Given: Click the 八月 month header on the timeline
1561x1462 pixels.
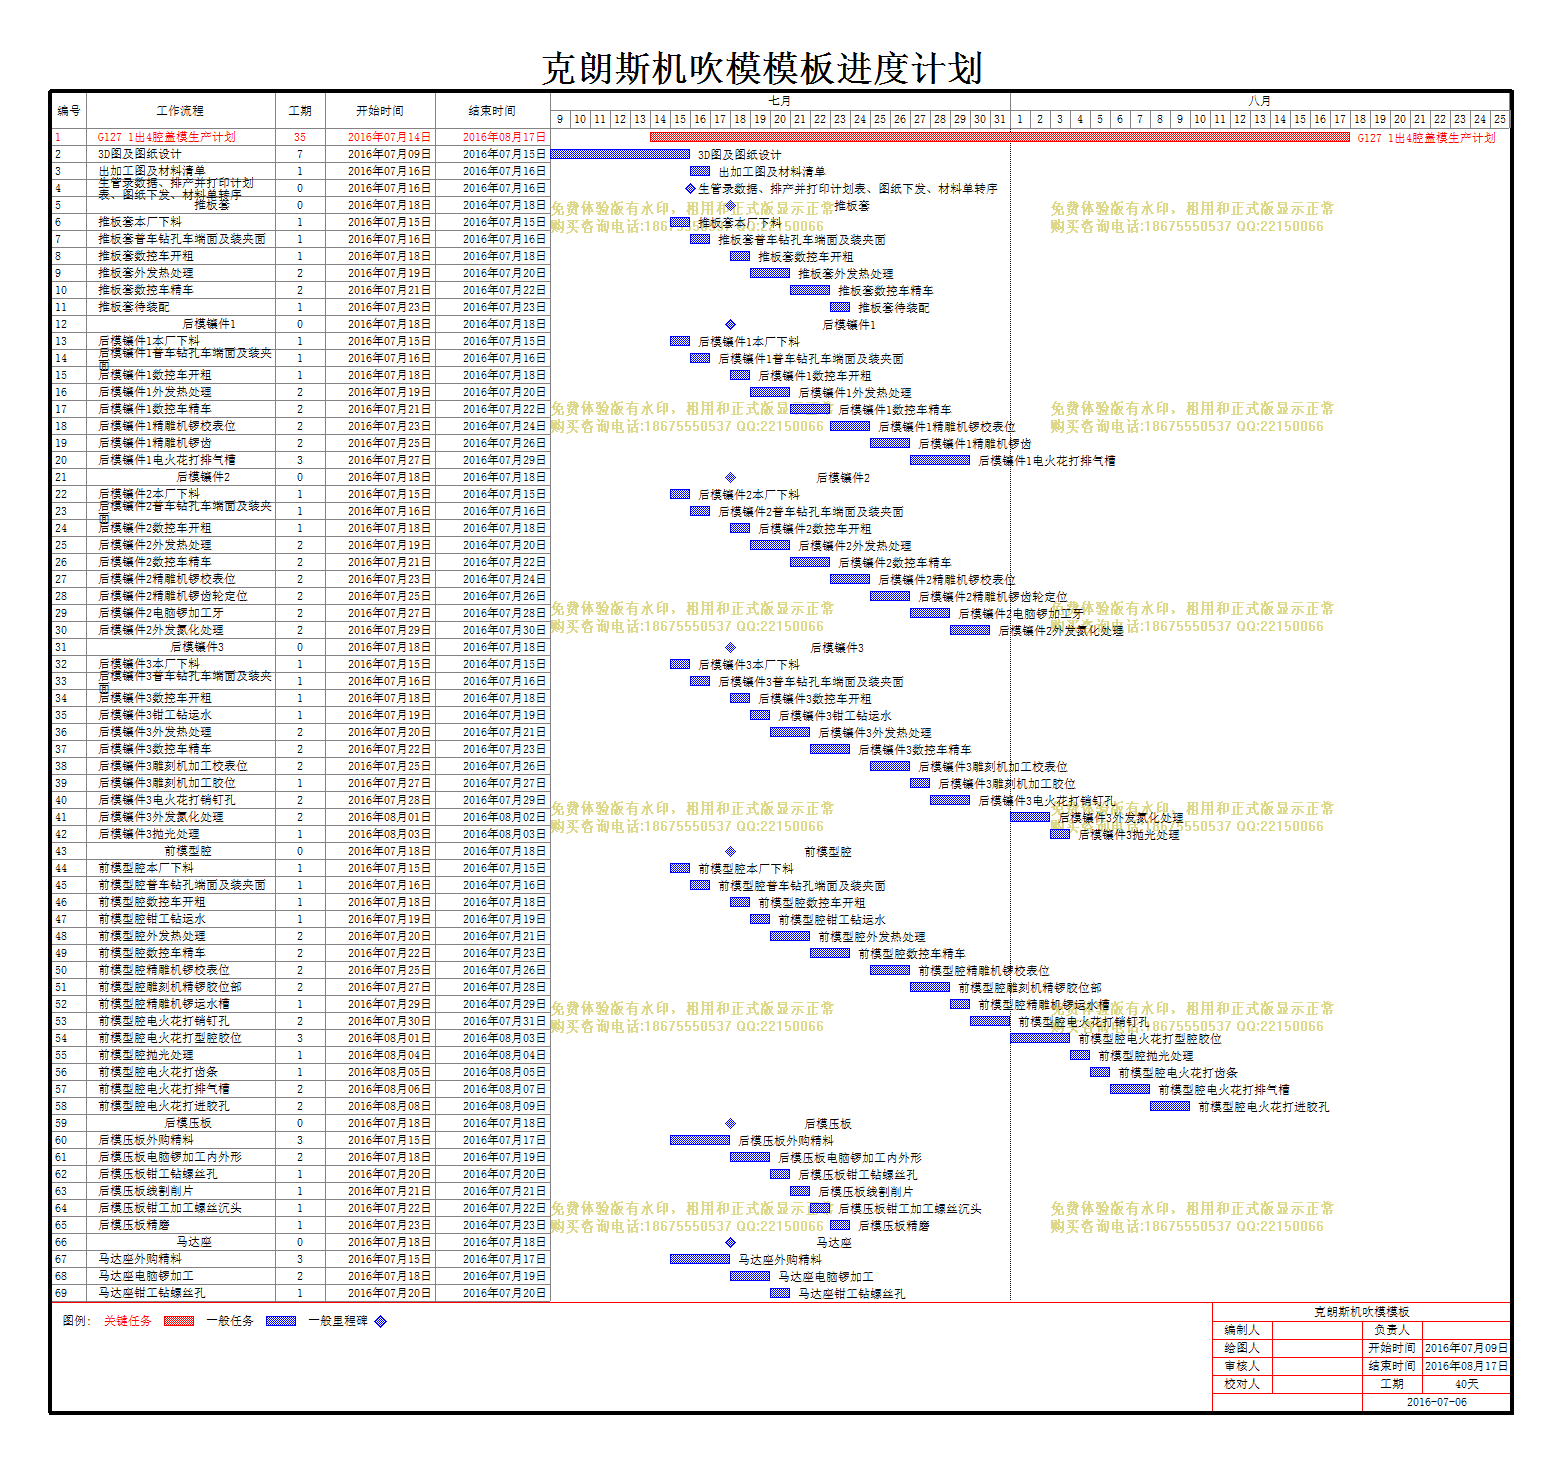Looking at the screenshot, I should (1260, 101).
